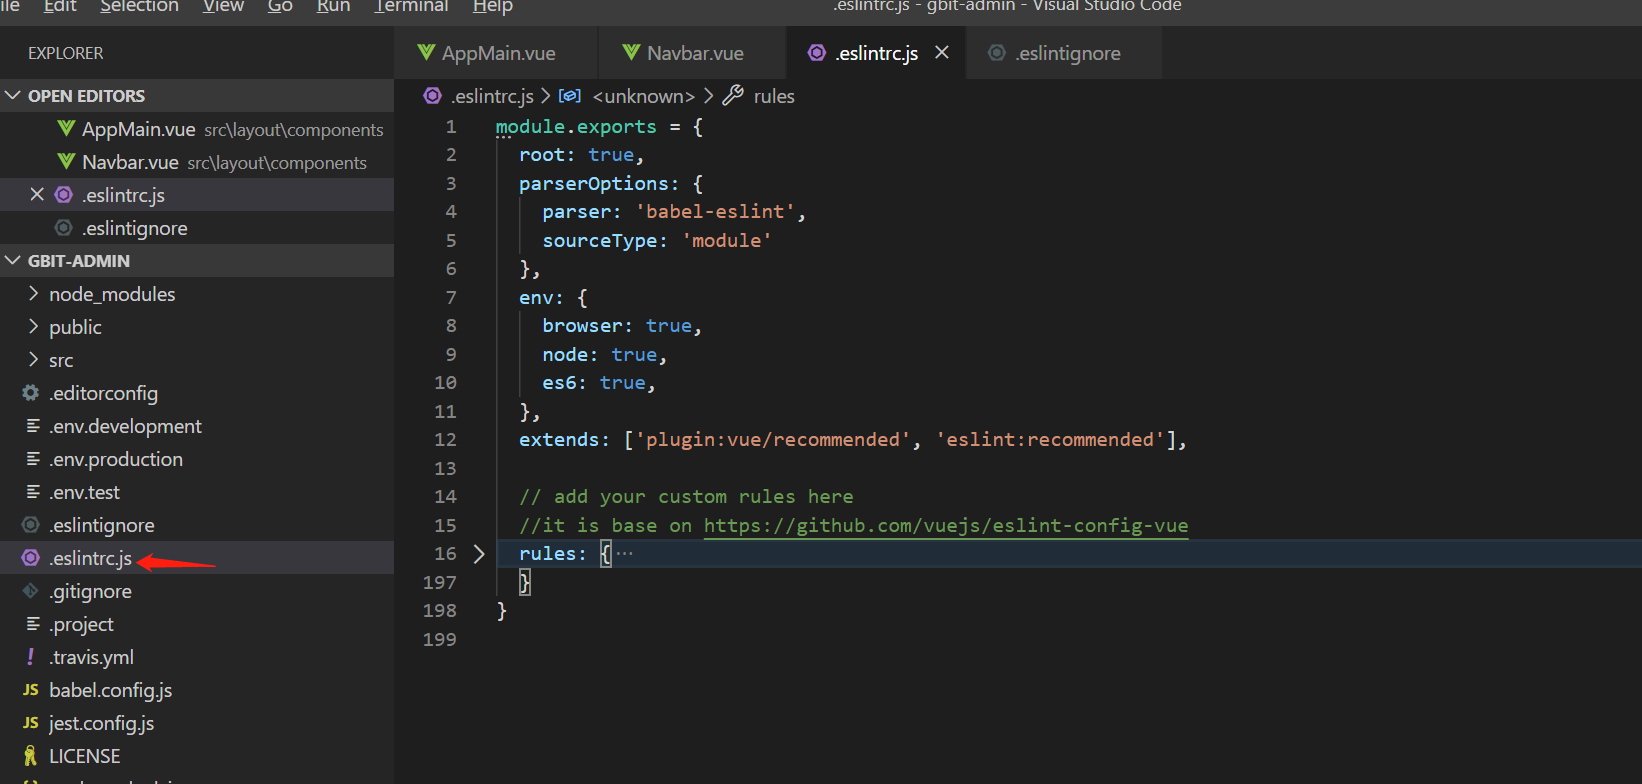
Task: Open the eslint-config-vue GitHub link
Action: tap(945, 526)
